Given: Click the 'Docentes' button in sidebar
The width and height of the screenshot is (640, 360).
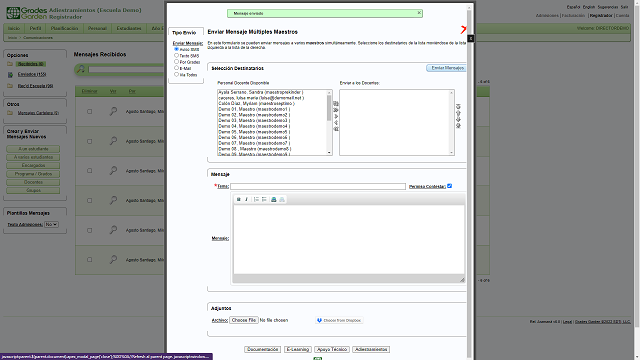Looking at the screenshot, I should tap(33, 182).
